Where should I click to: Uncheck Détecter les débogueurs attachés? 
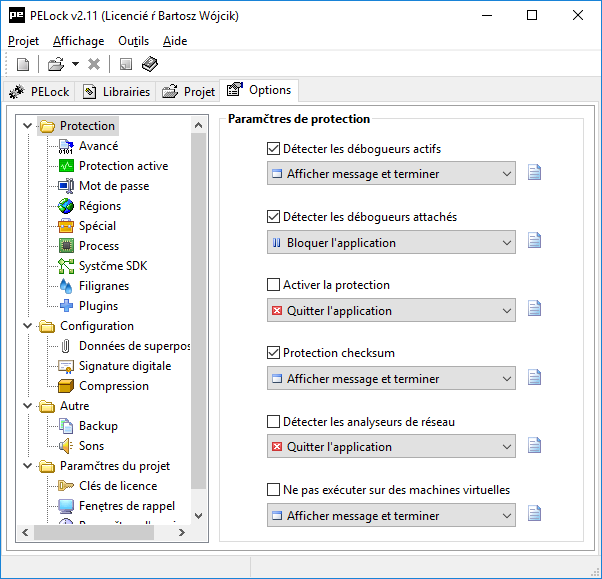coord(273,217)
